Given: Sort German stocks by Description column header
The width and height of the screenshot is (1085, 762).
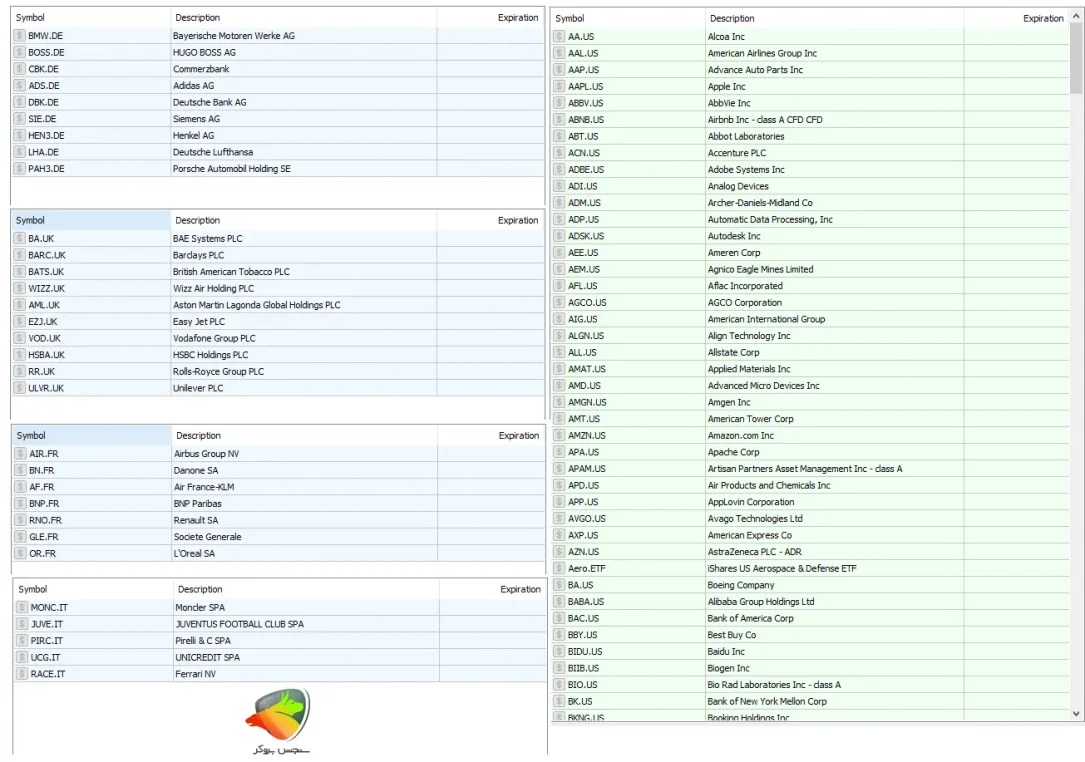Looking at the screenshot, I should coord(303,17).
